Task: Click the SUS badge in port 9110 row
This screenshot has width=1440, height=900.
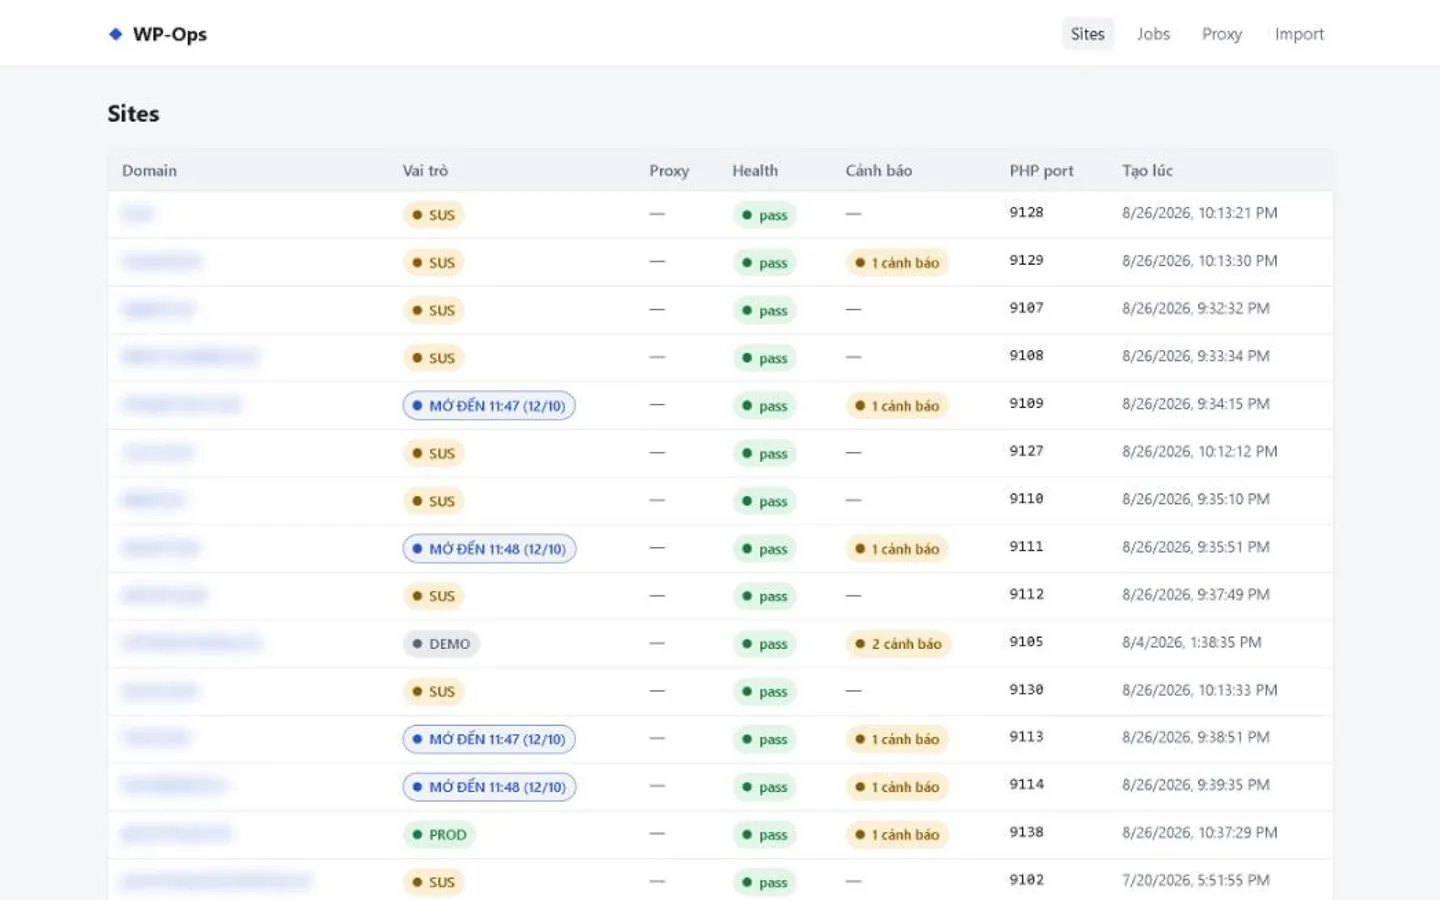Action: pos(433,501)
